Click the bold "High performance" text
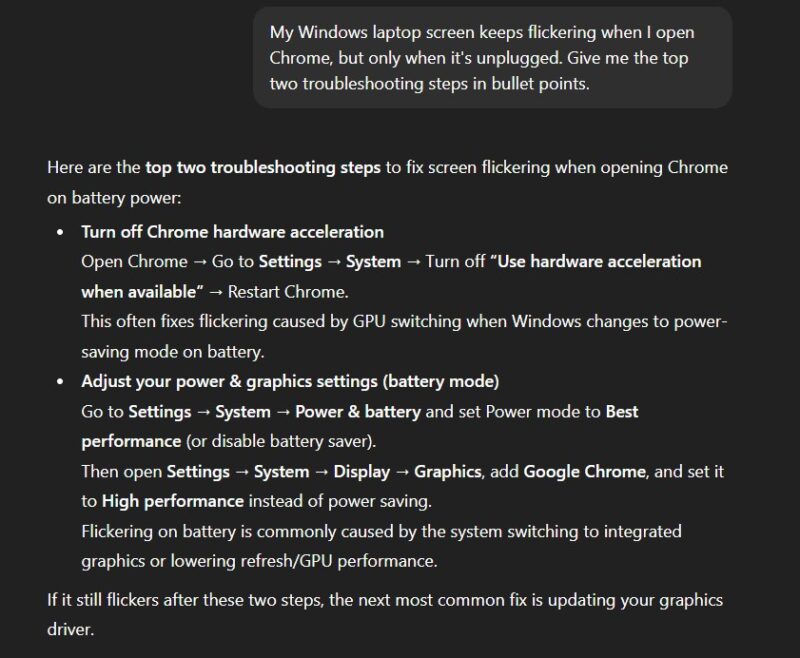Viewport: 800px width, 658px height. tap(172, 500)
